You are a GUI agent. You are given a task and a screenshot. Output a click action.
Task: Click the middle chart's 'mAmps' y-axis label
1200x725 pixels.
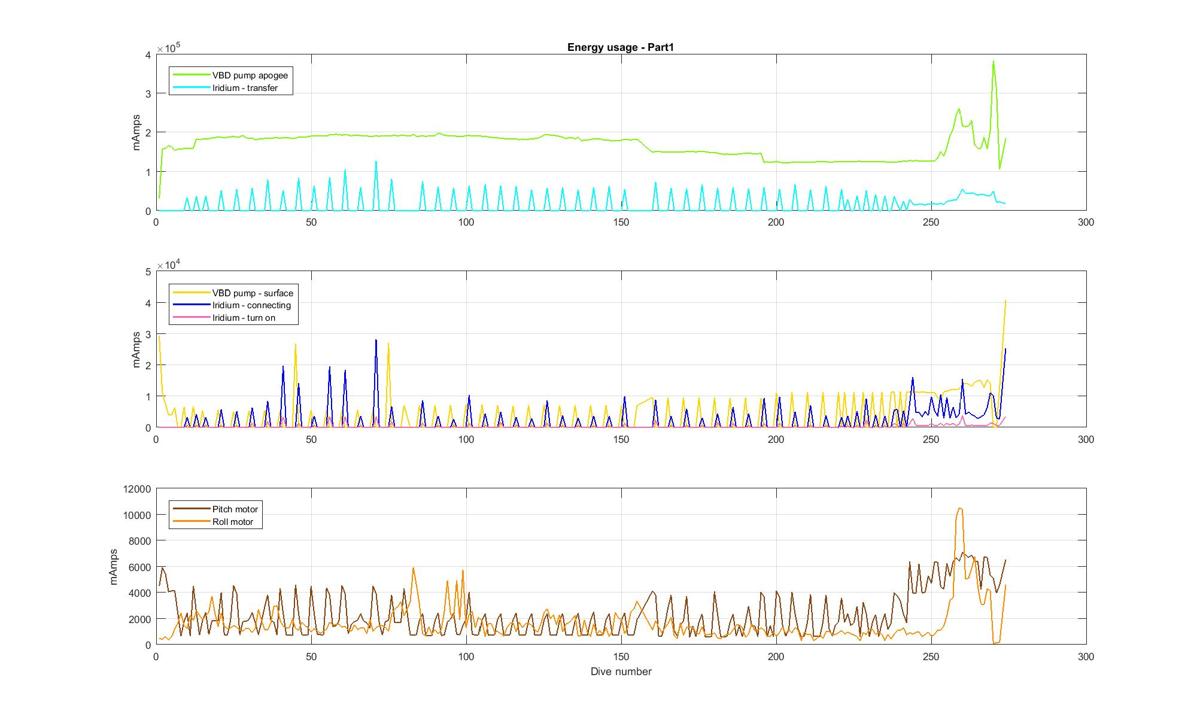point(137,350)
